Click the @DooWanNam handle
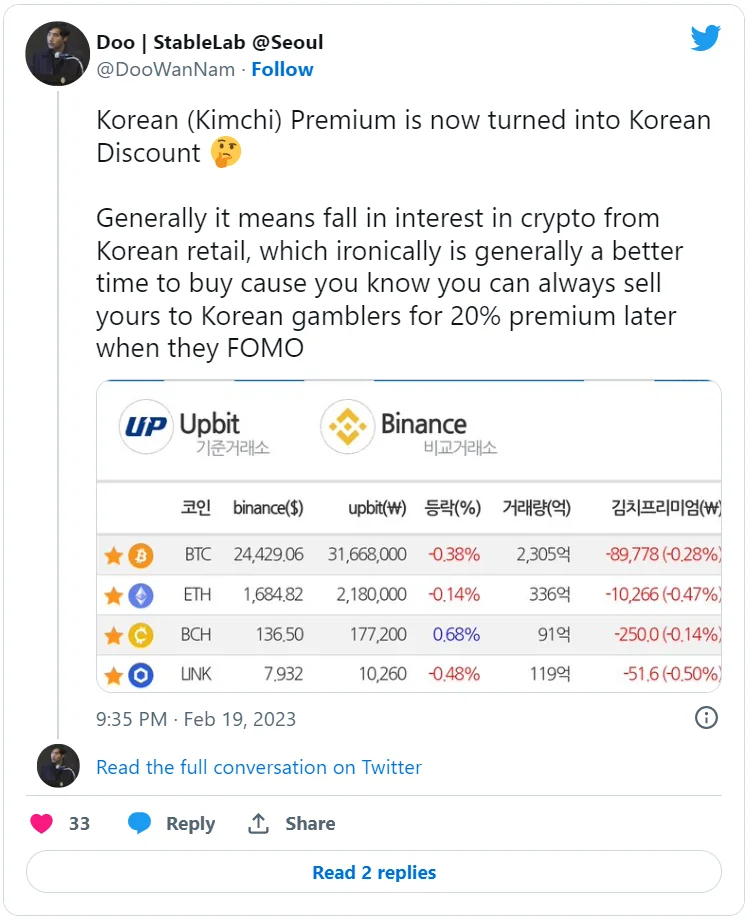 [166, 69]
